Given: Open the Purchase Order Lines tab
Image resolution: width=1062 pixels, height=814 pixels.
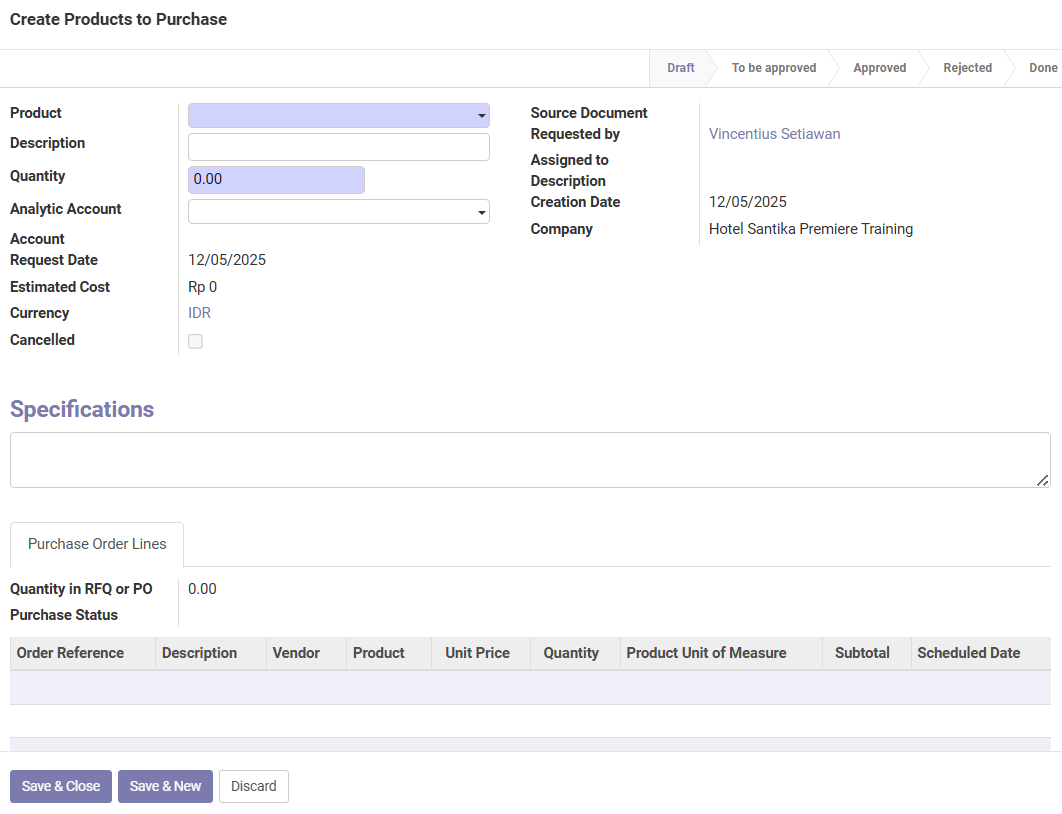Looking at the screenshot, I should click(97, 545).
